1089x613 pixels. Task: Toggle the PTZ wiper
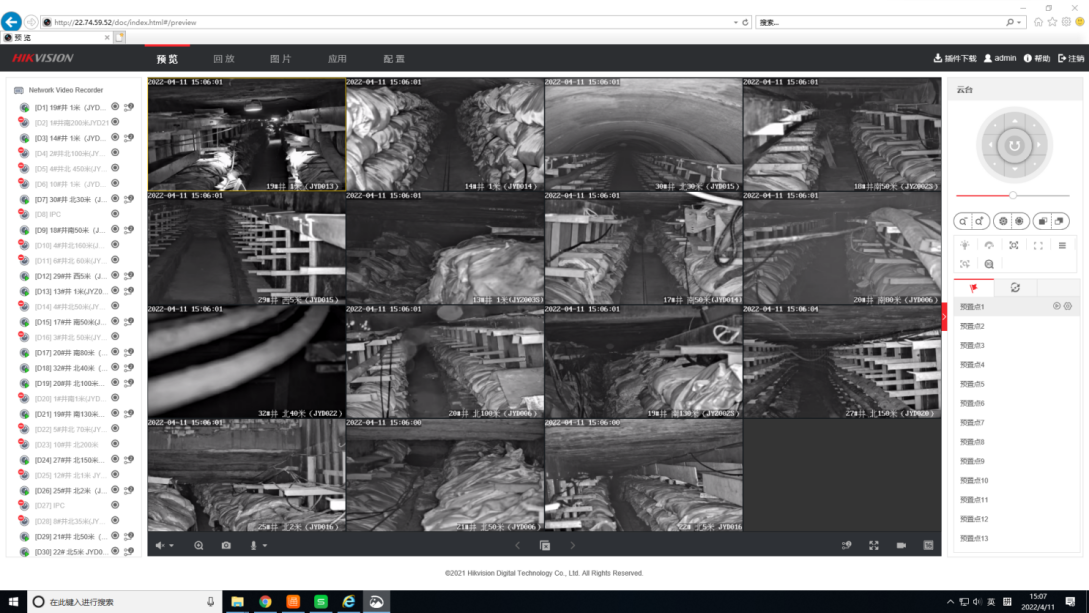tap(989, 245)
